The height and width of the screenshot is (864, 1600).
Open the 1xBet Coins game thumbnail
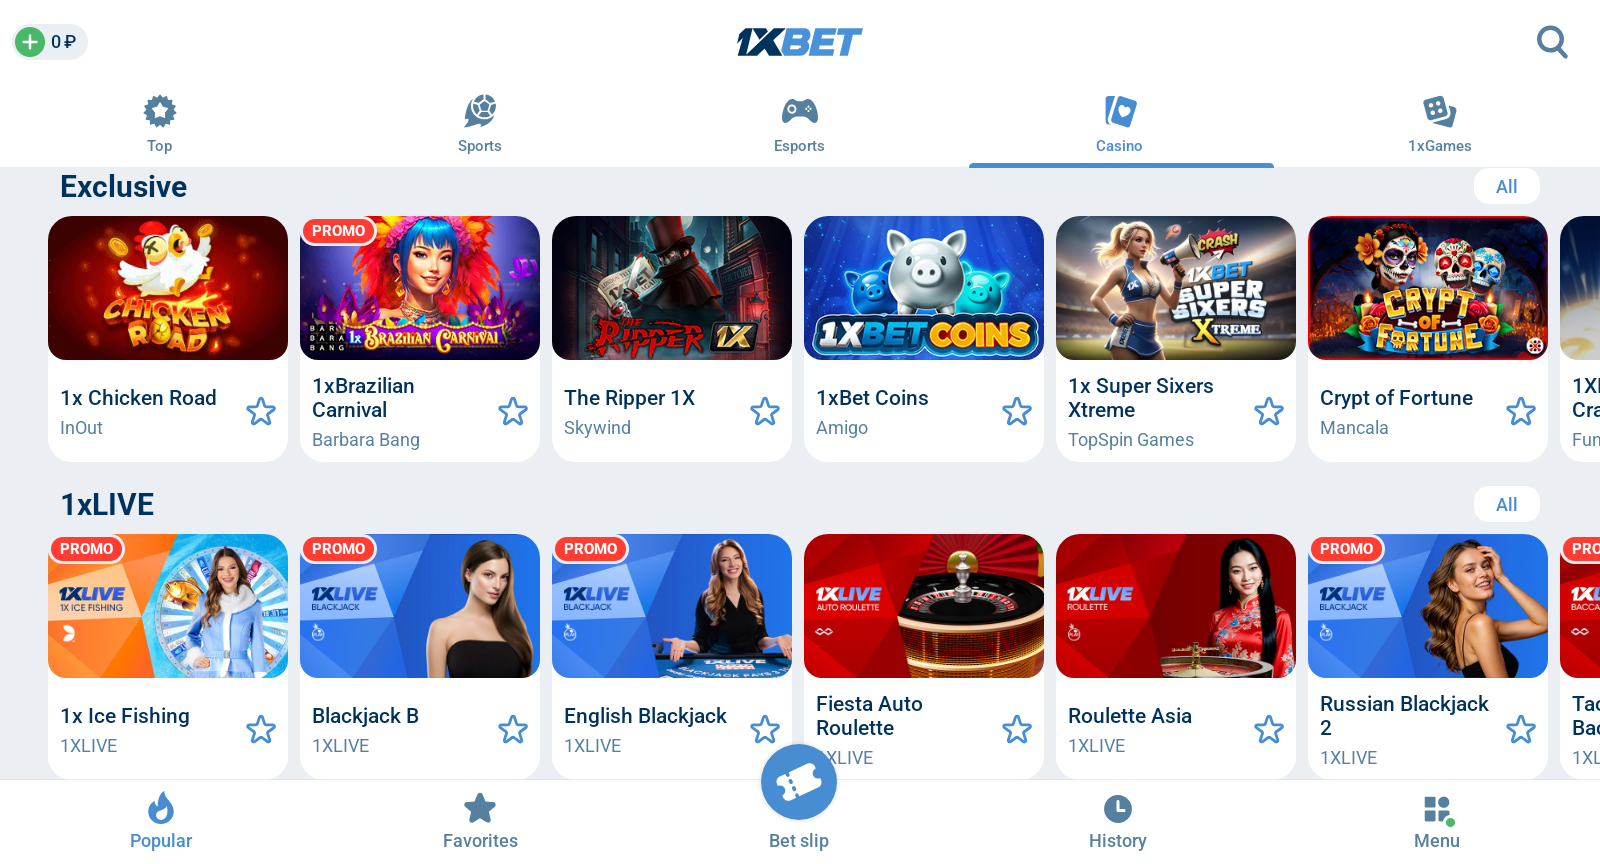[x=924, y=288]
